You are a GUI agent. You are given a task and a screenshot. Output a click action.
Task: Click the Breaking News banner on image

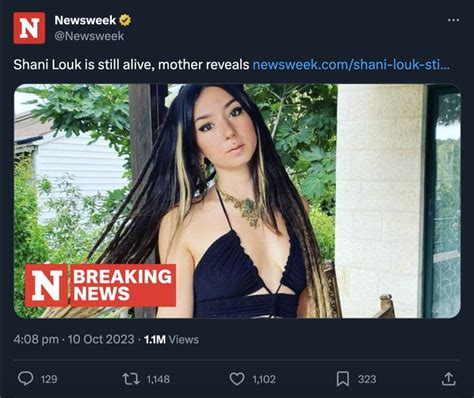100,285
